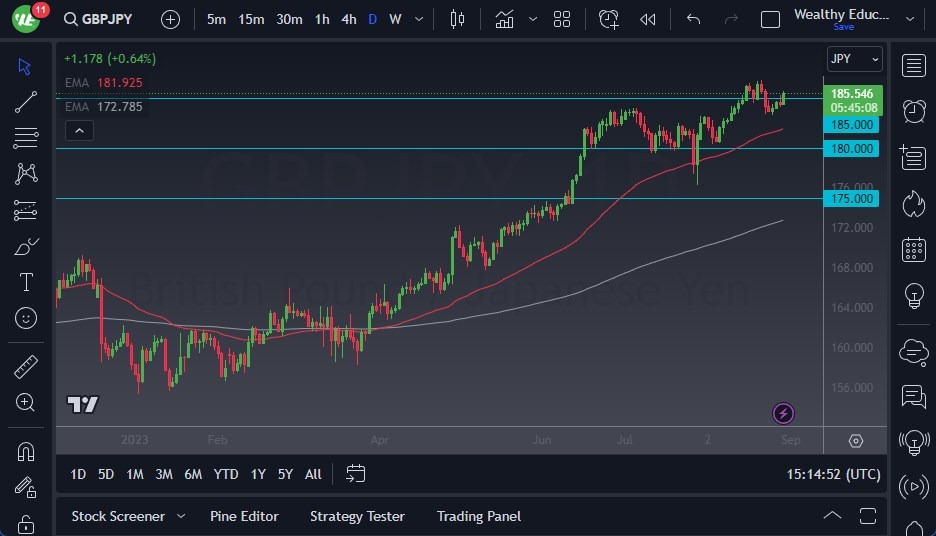The image size is (936, 536).
Task: Open the indicators chart icon
Action: [504, 19]
